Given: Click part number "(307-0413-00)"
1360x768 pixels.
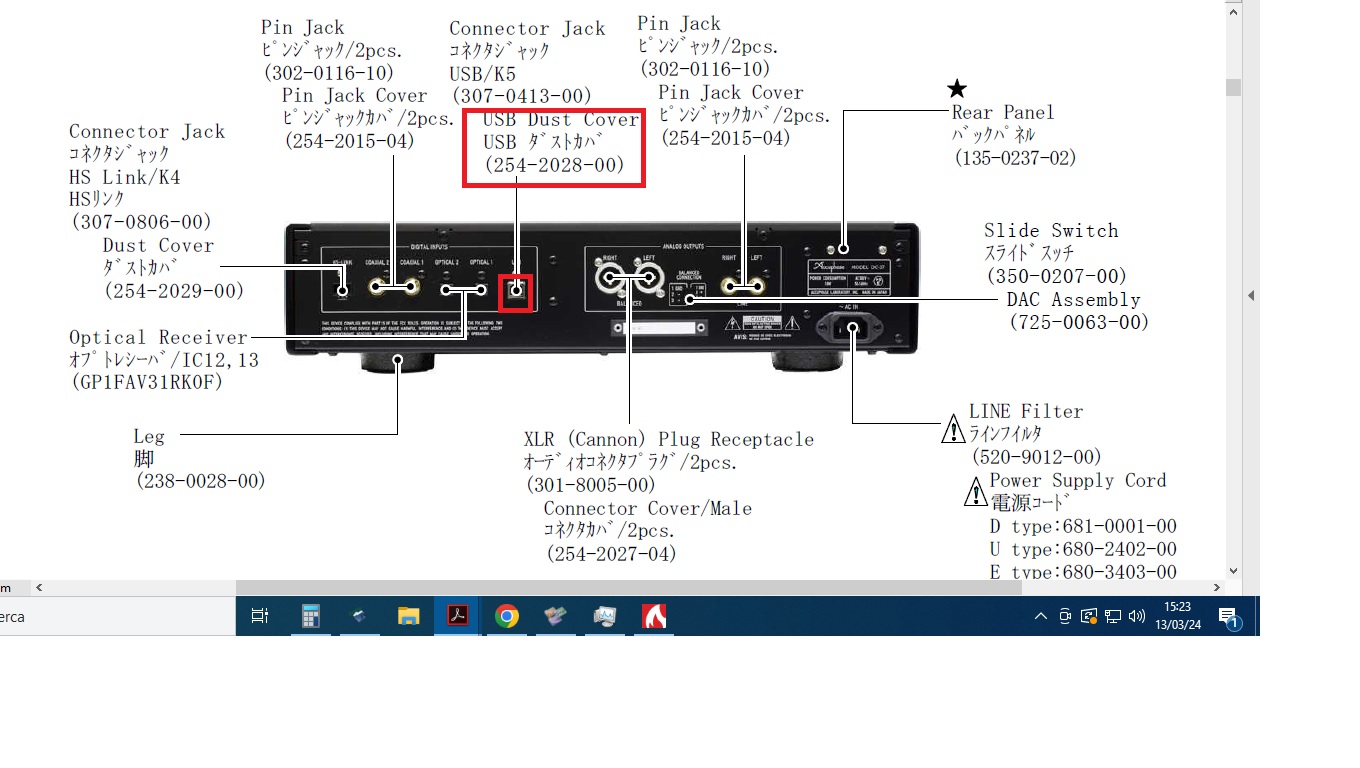Looking at the screenshot, I should click(x=522, y=96).
